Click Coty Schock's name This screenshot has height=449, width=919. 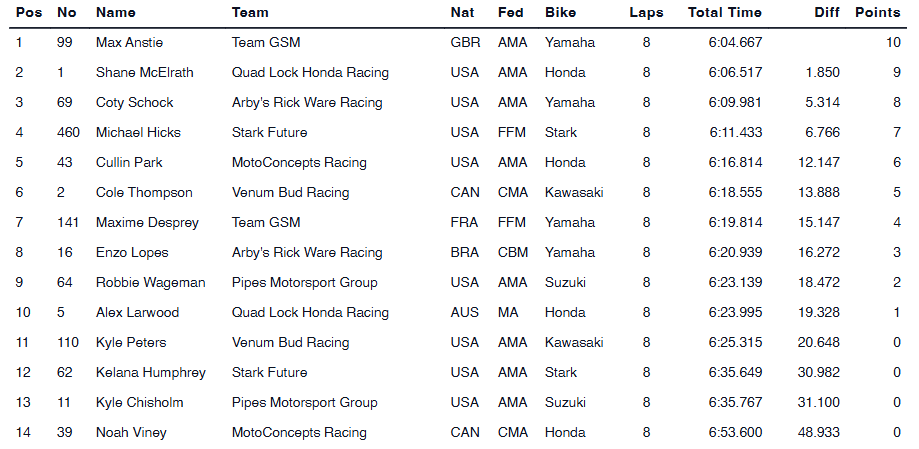(x=134, y=103)
